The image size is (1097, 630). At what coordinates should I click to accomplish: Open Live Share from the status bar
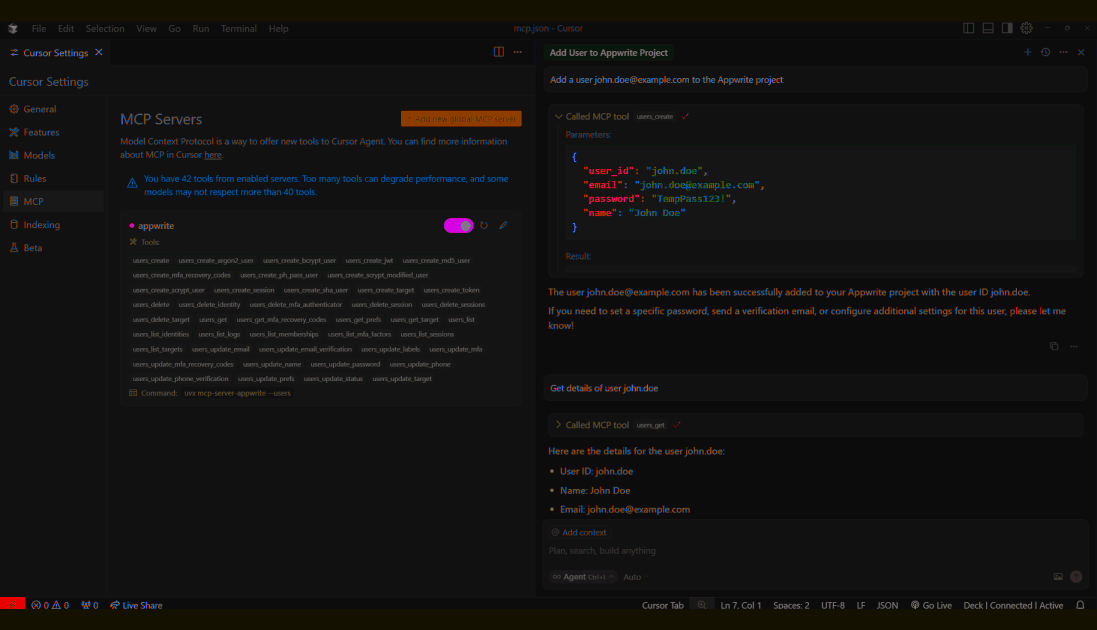(x=135, y=604)
